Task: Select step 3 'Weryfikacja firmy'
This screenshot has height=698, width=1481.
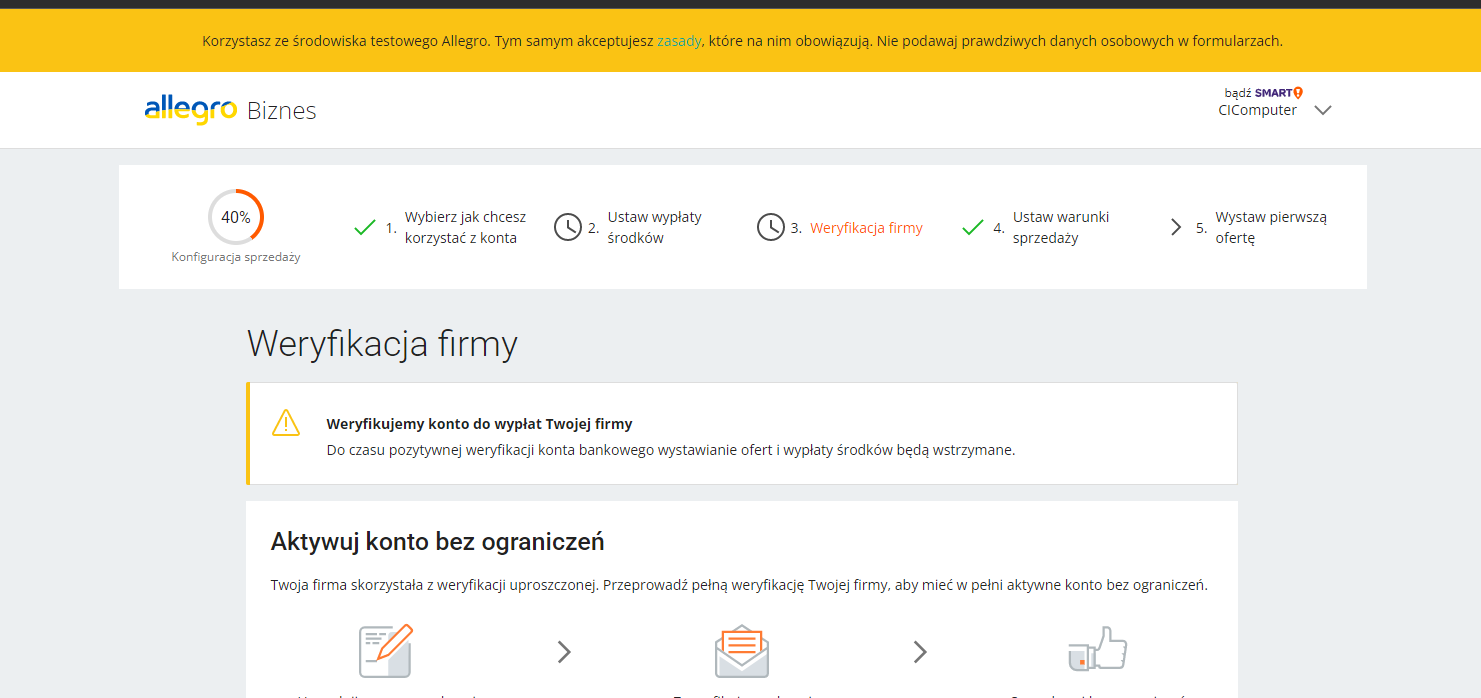Action: [866, 228]
